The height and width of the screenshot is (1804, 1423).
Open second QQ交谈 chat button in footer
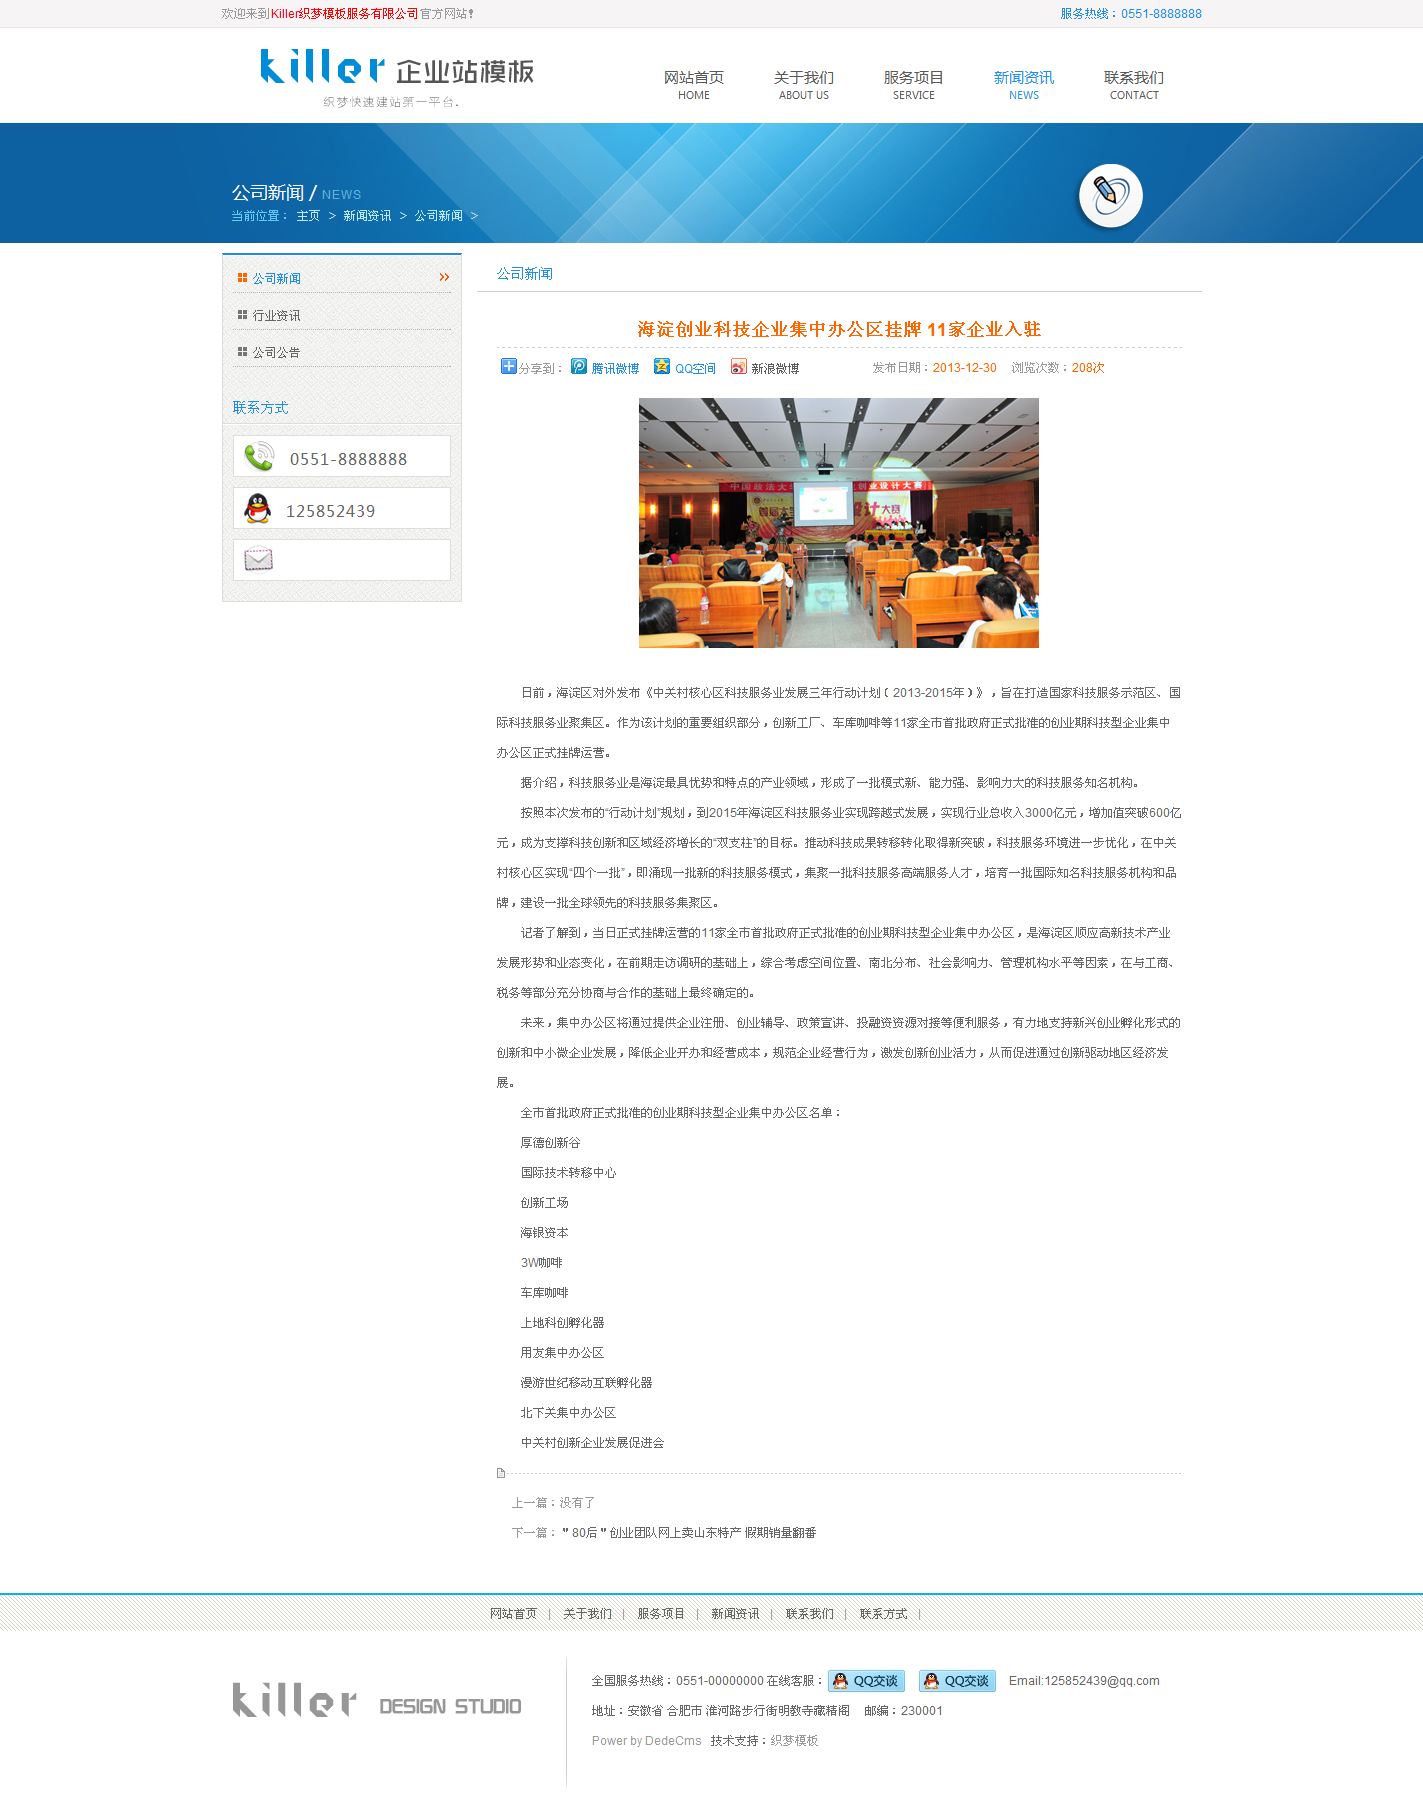pos(957,1681)
